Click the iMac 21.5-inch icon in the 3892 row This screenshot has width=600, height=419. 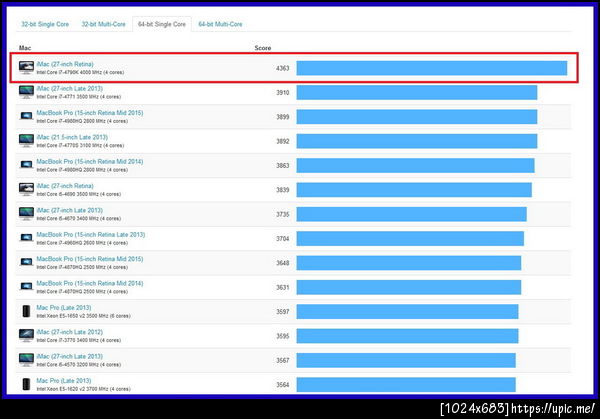coord(26,140)
